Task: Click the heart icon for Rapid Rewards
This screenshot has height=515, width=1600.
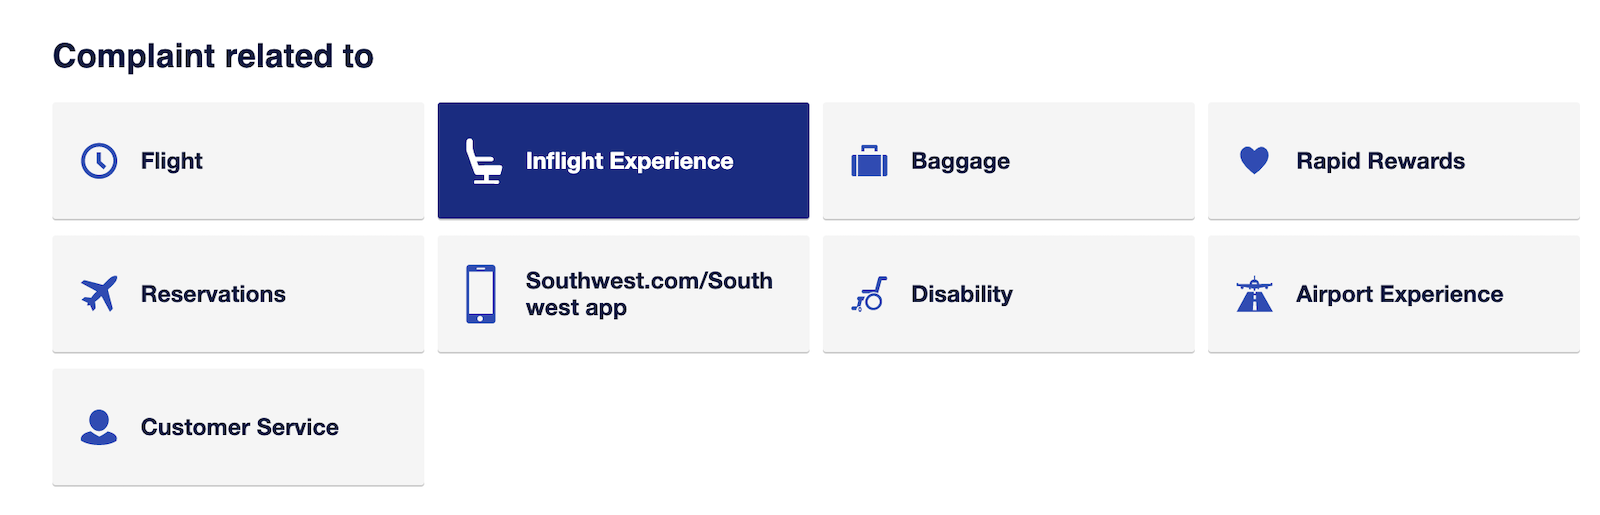Action: tap(1254, 160)
